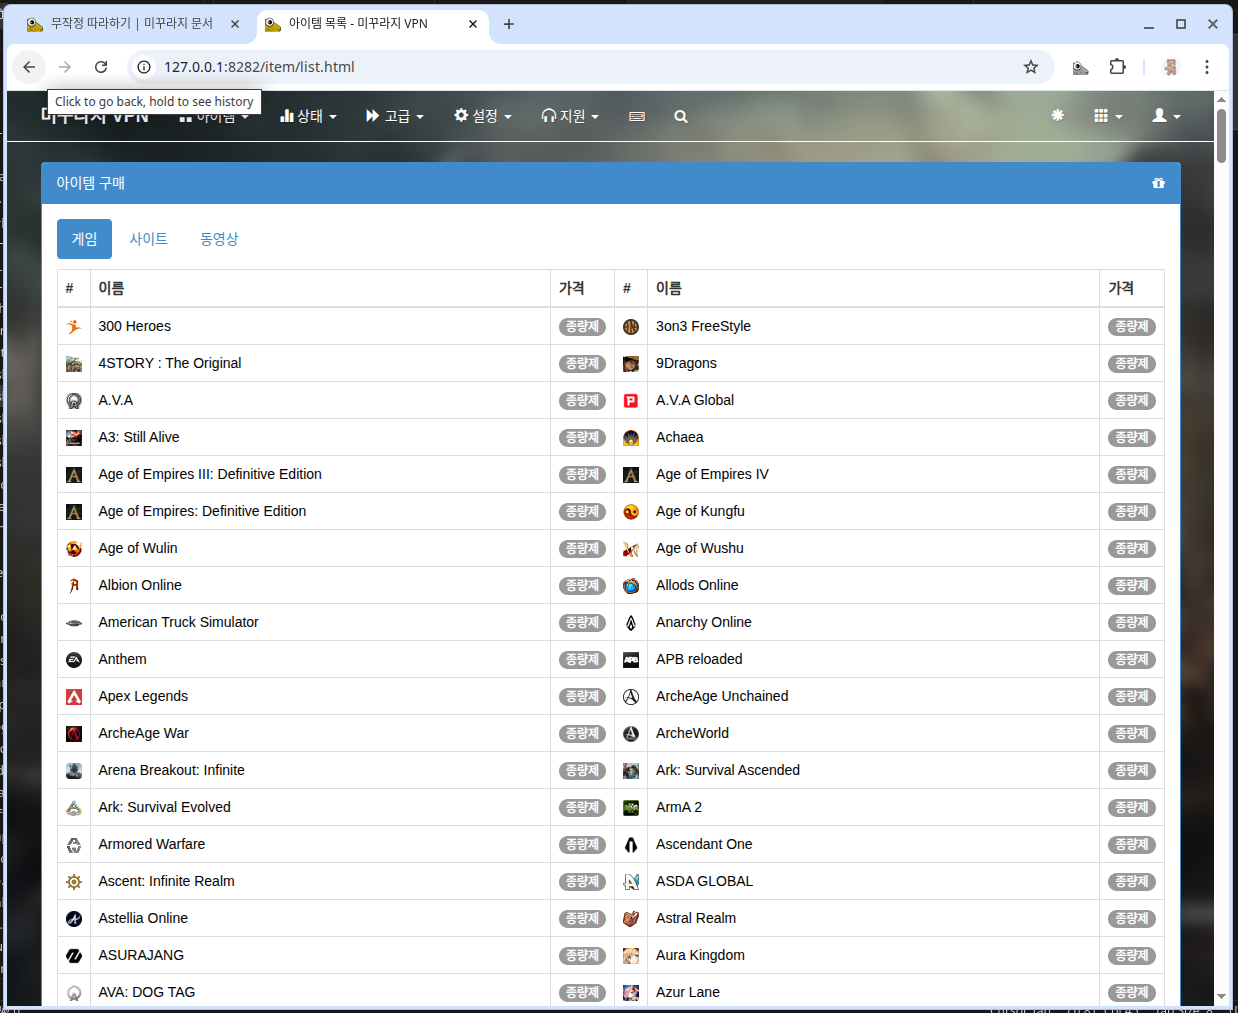Switch to 무작정 따라하기 browser tab
Screen dimensions: 1238x1013
point(132,24)
